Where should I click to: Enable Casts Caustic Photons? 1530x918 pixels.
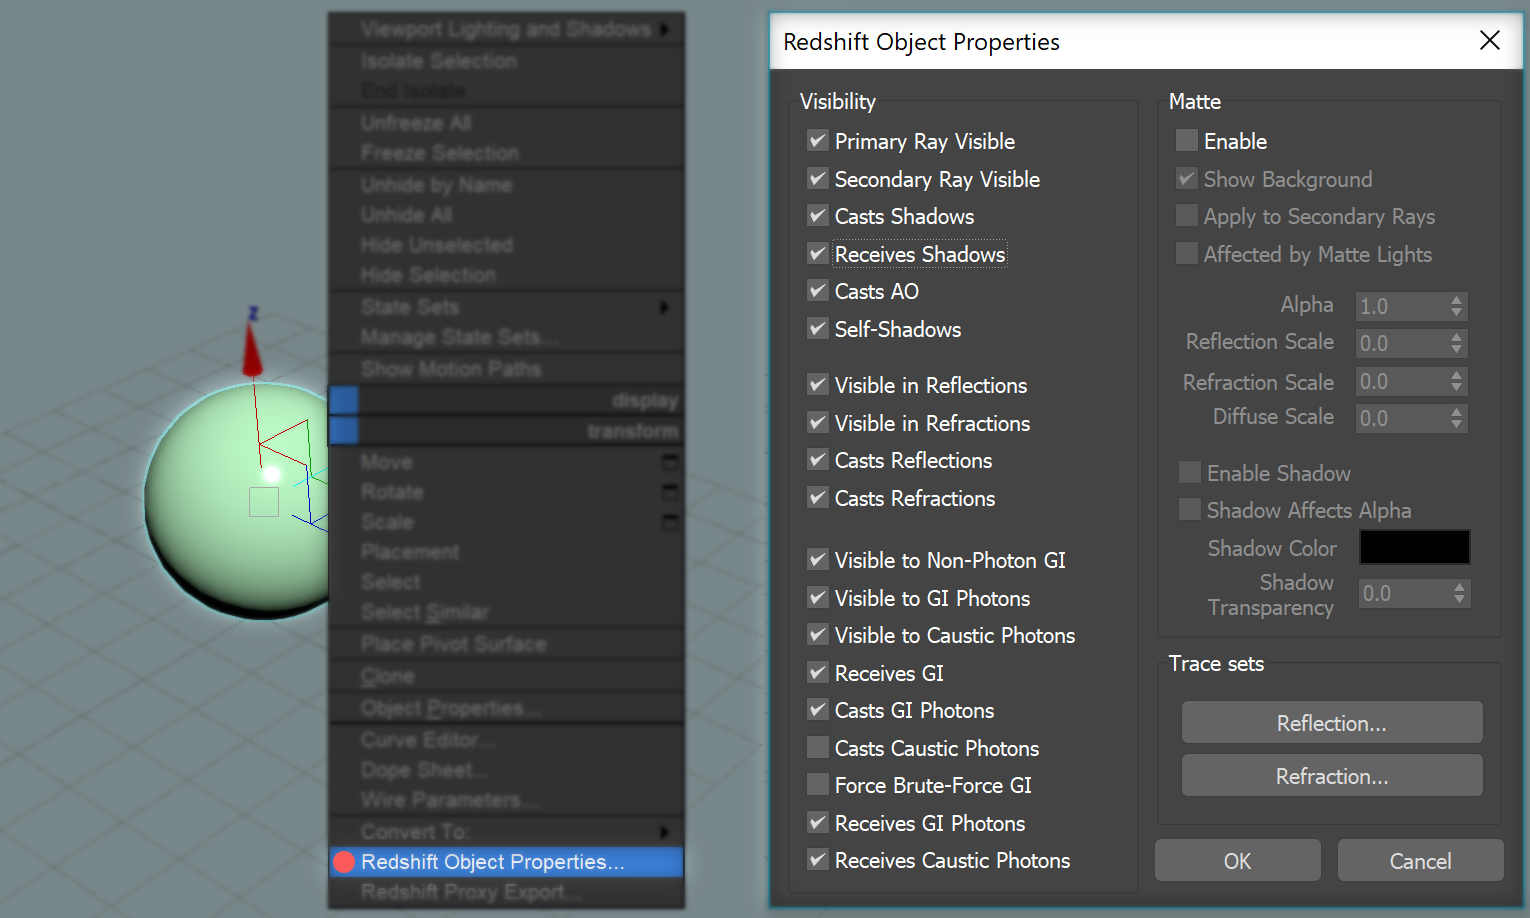tap(818, 748)
